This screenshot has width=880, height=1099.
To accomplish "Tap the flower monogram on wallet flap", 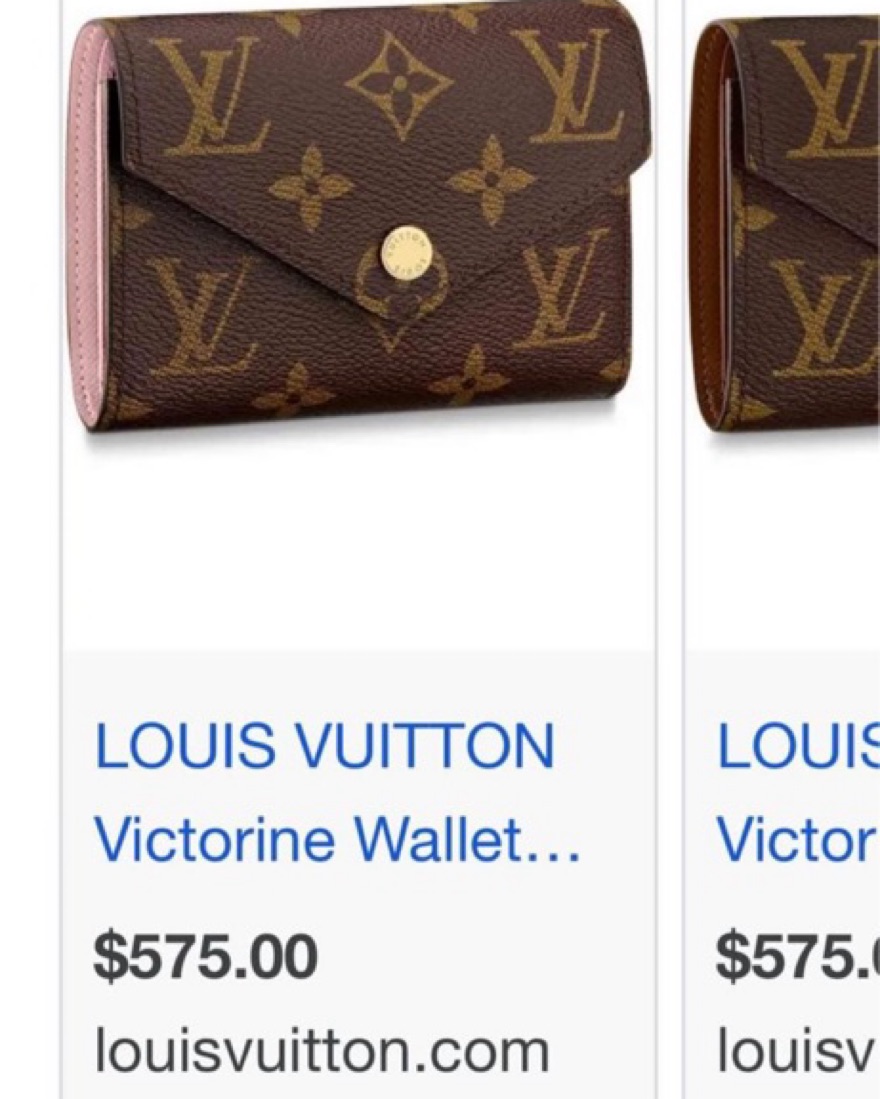I will [x=399, y=85].
